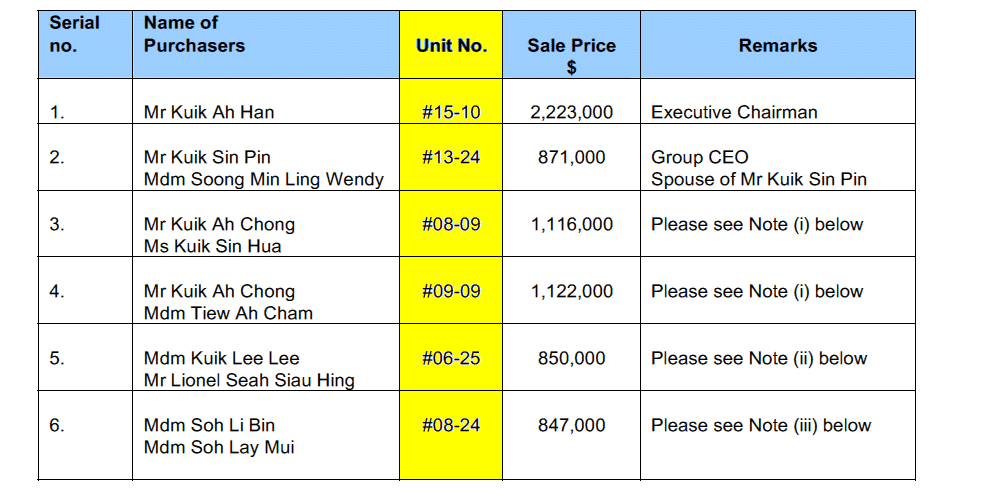Viewport: 986px width, 504px height.
Task: Click the "Group CEO" remark text
Action: (x=699, y=158)
